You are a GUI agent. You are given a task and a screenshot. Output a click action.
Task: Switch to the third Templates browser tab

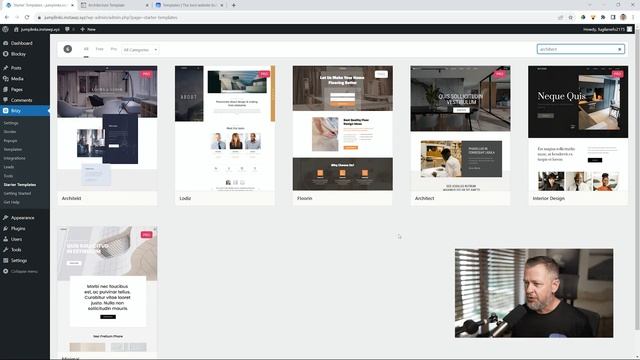(190, 5)
